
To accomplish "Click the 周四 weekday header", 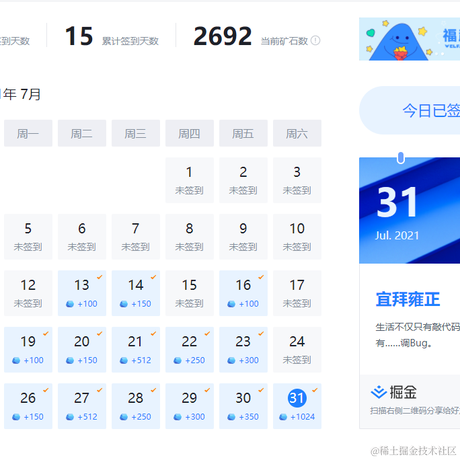I will coord(189,133).
